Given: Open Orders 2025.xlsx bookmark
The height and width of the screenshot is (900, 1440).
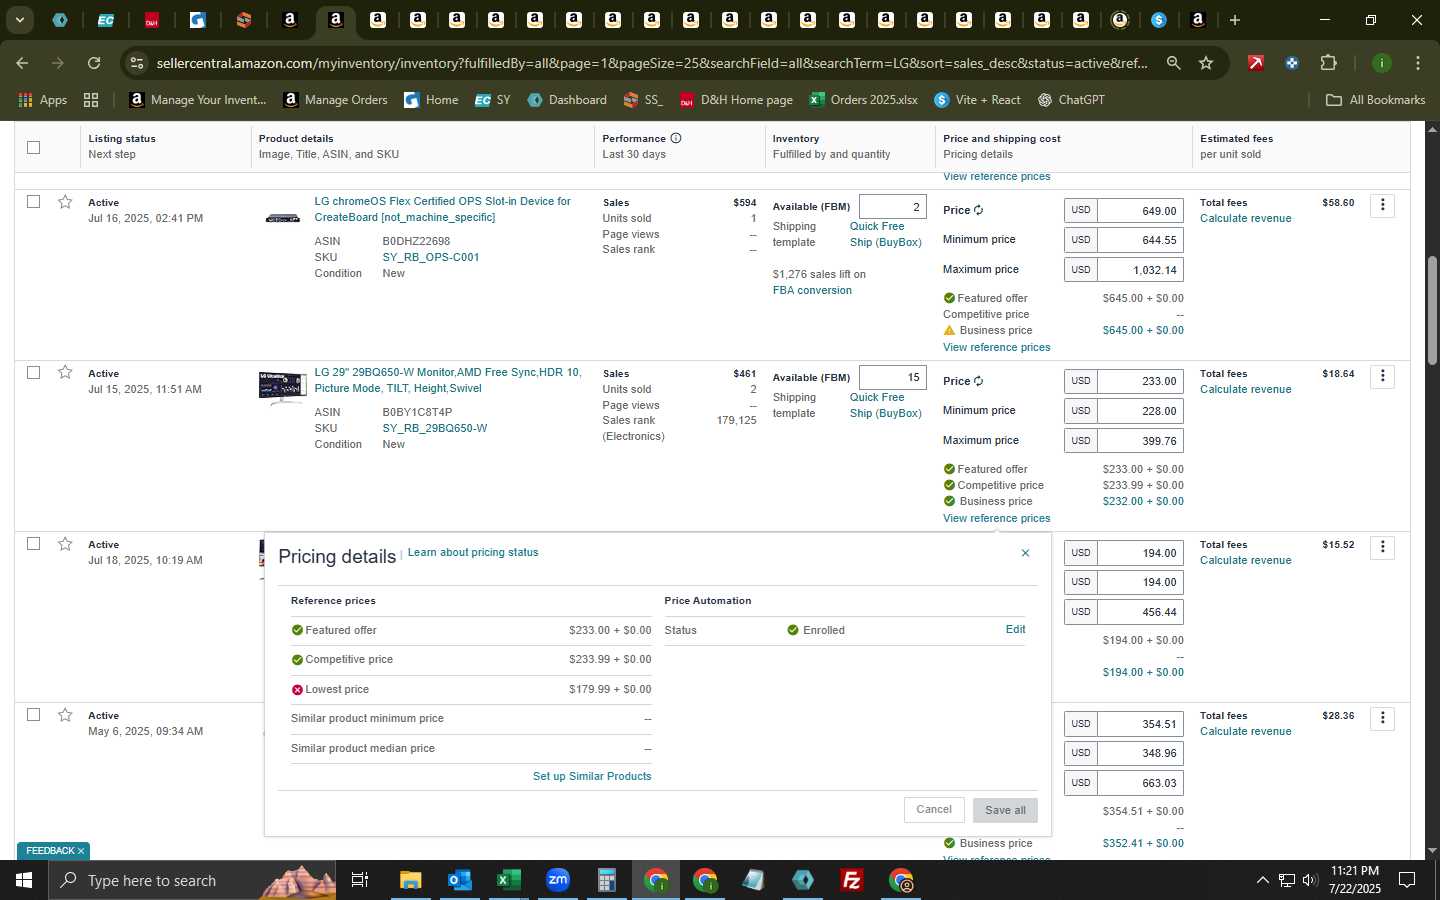Looking at the screenshot, I should 863,100.
